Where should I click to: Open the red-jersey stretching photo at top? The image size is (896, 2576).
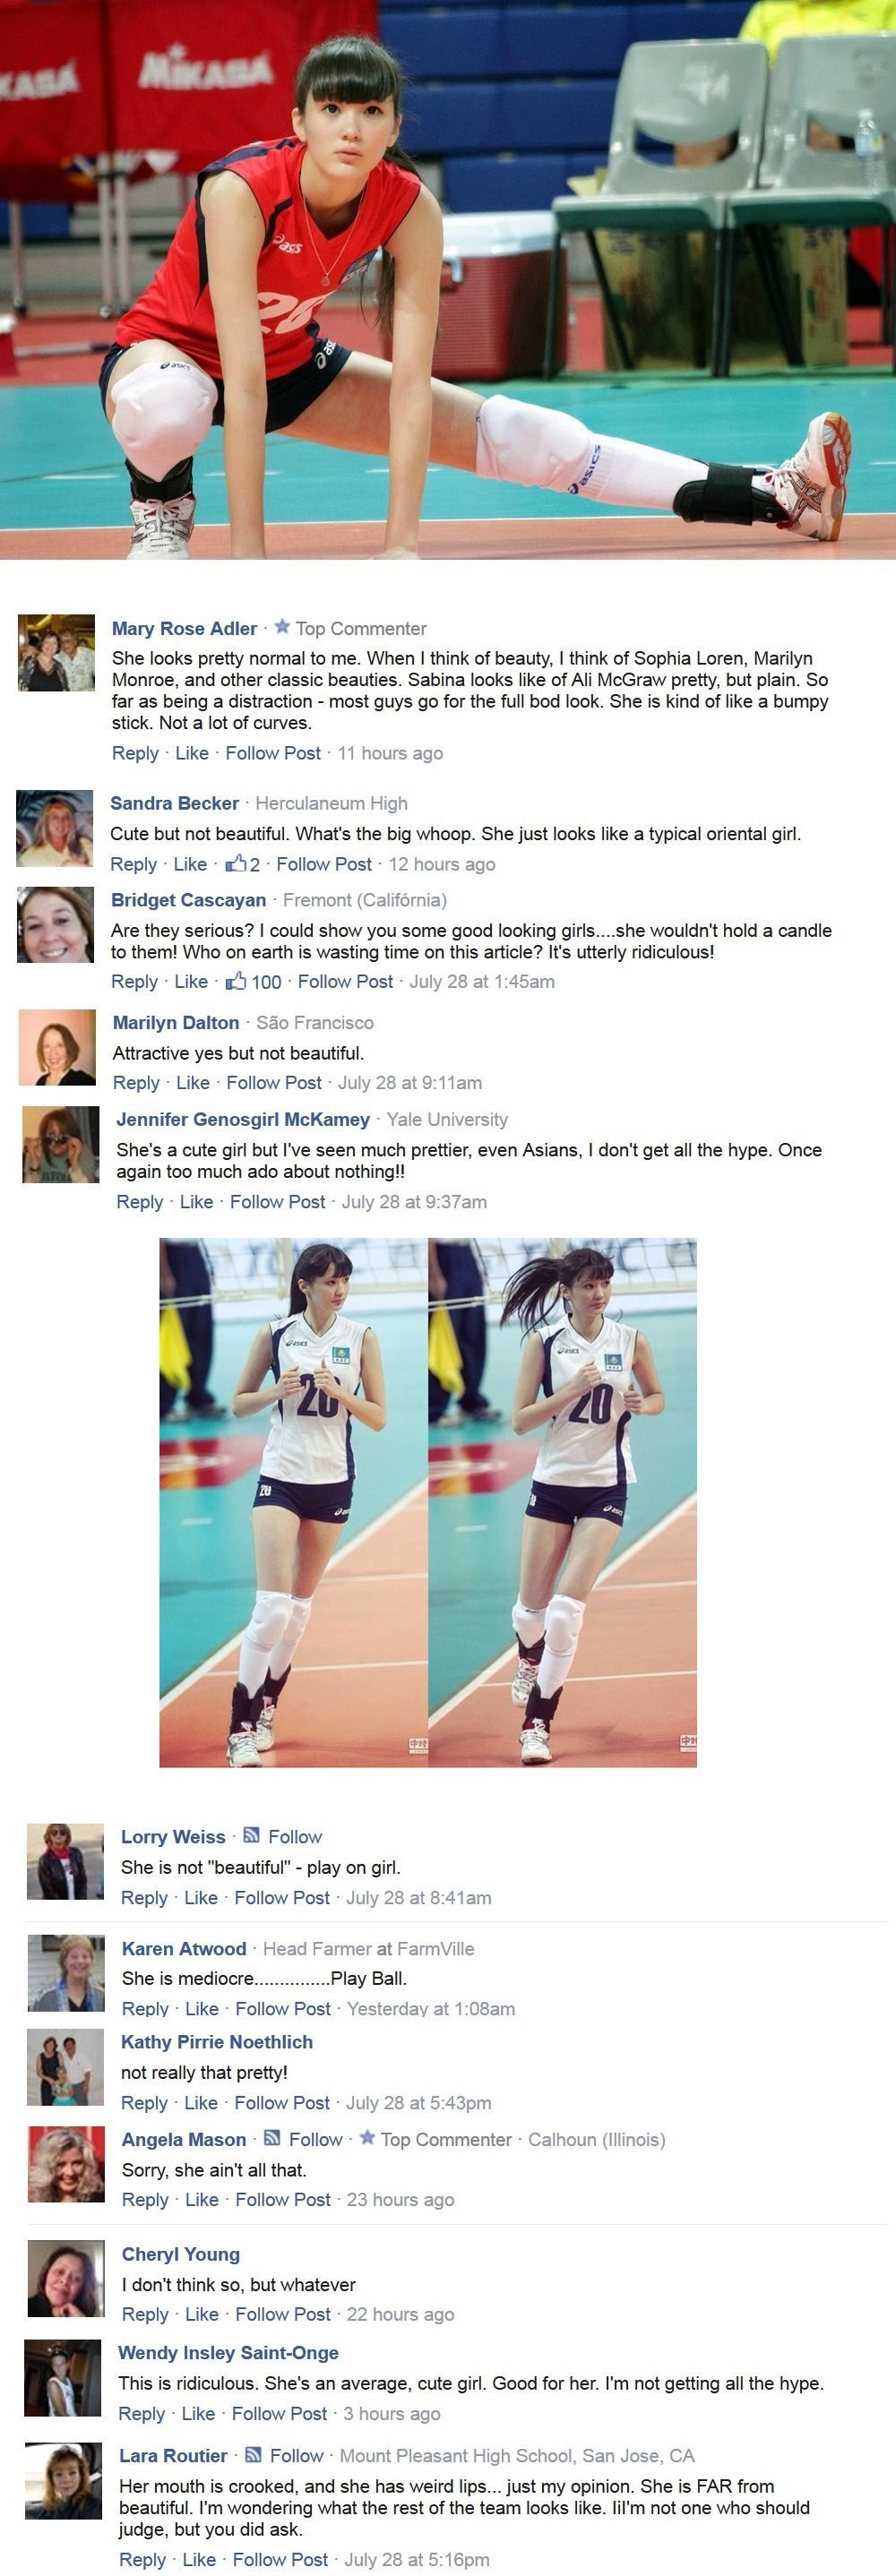pyautogui.click(x=448, y=279)
